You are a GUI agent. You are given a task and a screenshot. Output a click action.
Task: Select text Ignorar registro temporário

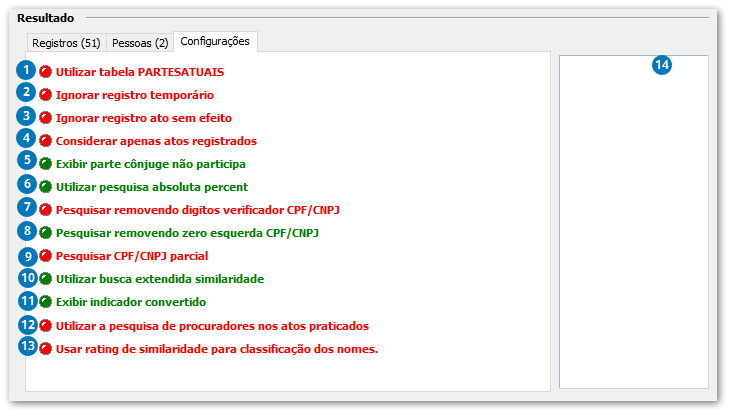click(135, 95)
